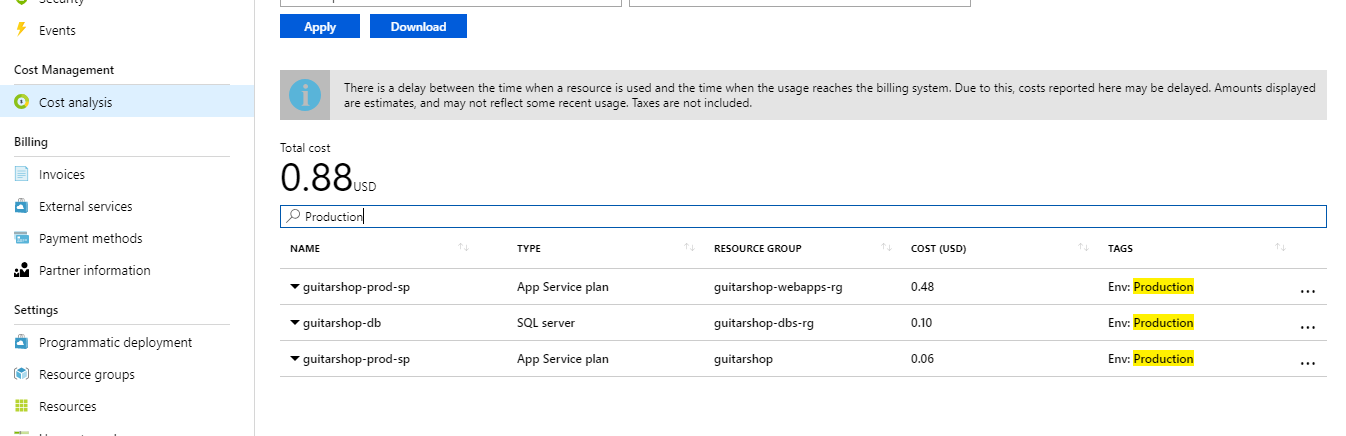1346x436 pixels.
Task: Click the guitarshop-webapps-rg resource group cell
Action: [778, 287]
